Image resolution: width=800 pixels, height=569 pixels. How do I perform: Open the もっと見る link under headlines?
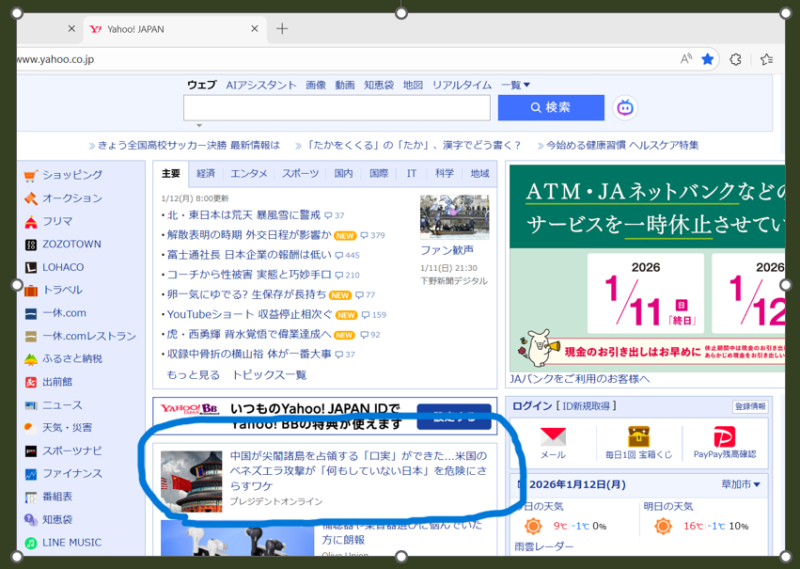click(193, 375)
